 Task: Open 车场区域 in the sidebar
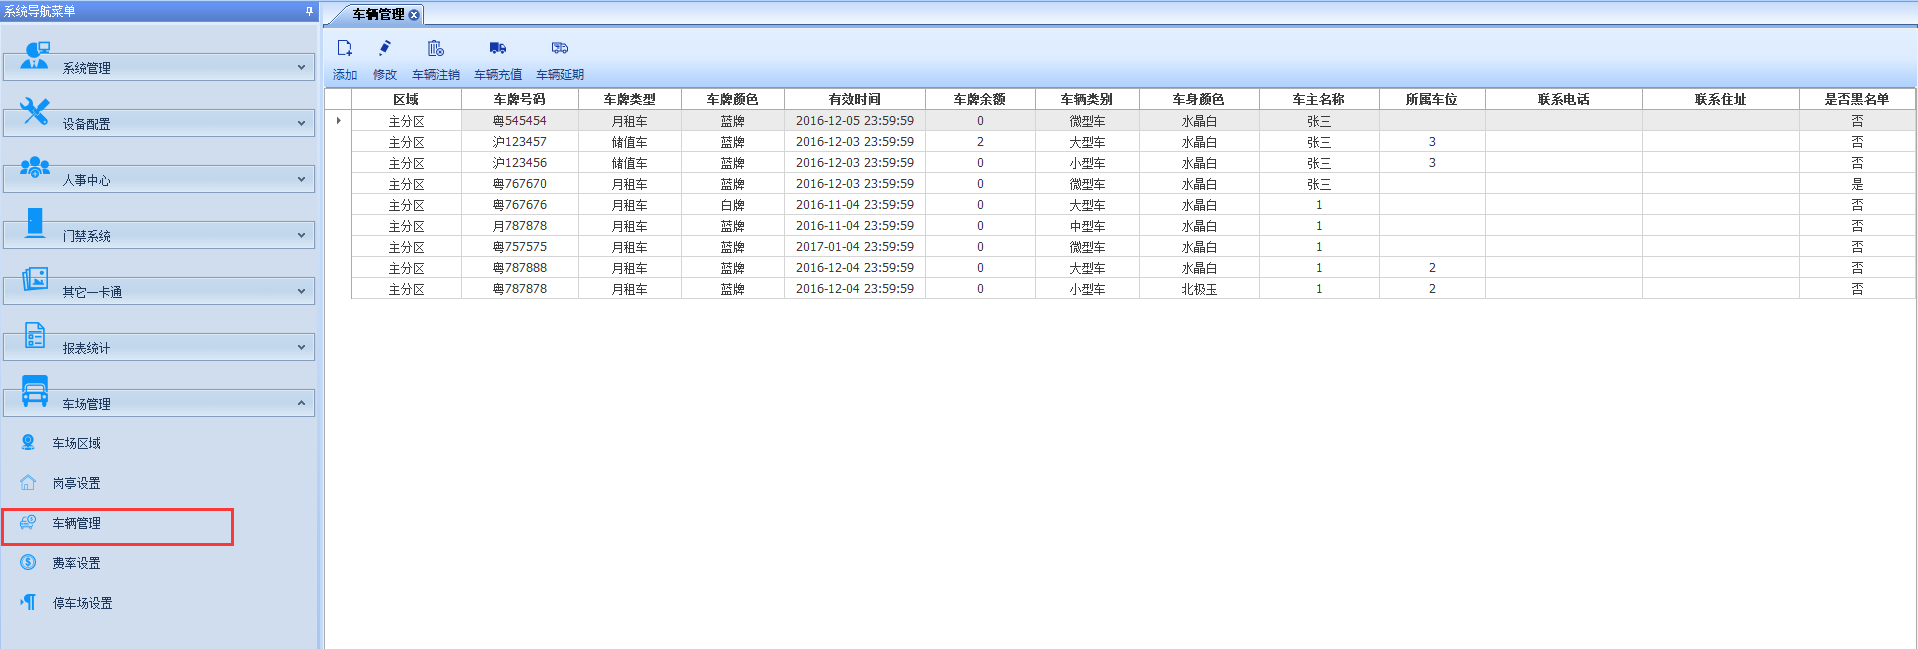[76, 443]
